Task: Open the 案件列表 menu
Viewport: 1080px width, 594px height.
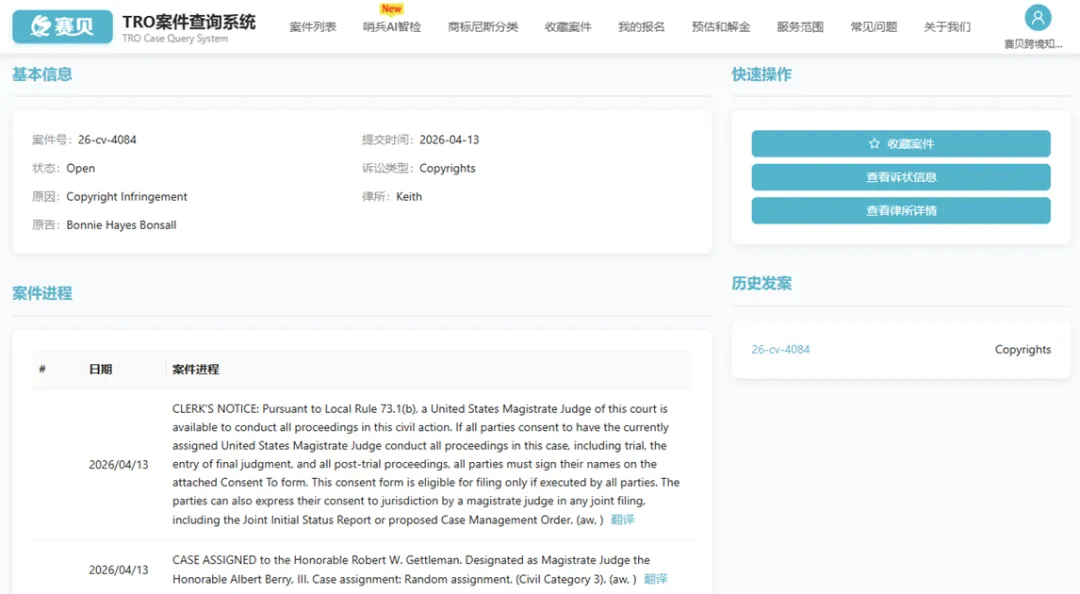Action: (x=313, y=27)
